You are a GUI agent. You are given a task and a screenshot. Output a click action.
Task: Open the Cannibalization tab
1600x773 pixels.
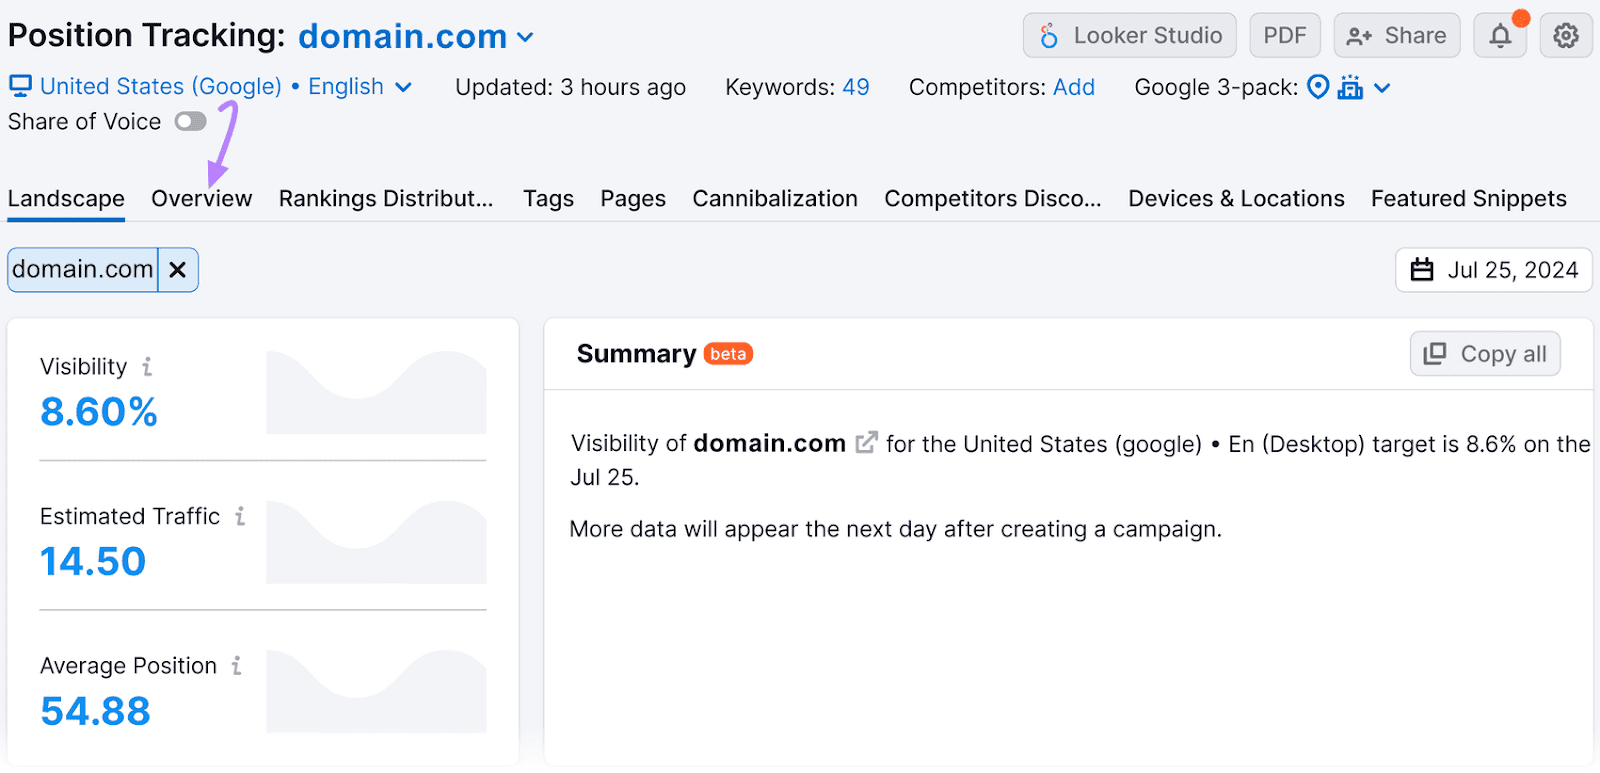tap(775, 199)
